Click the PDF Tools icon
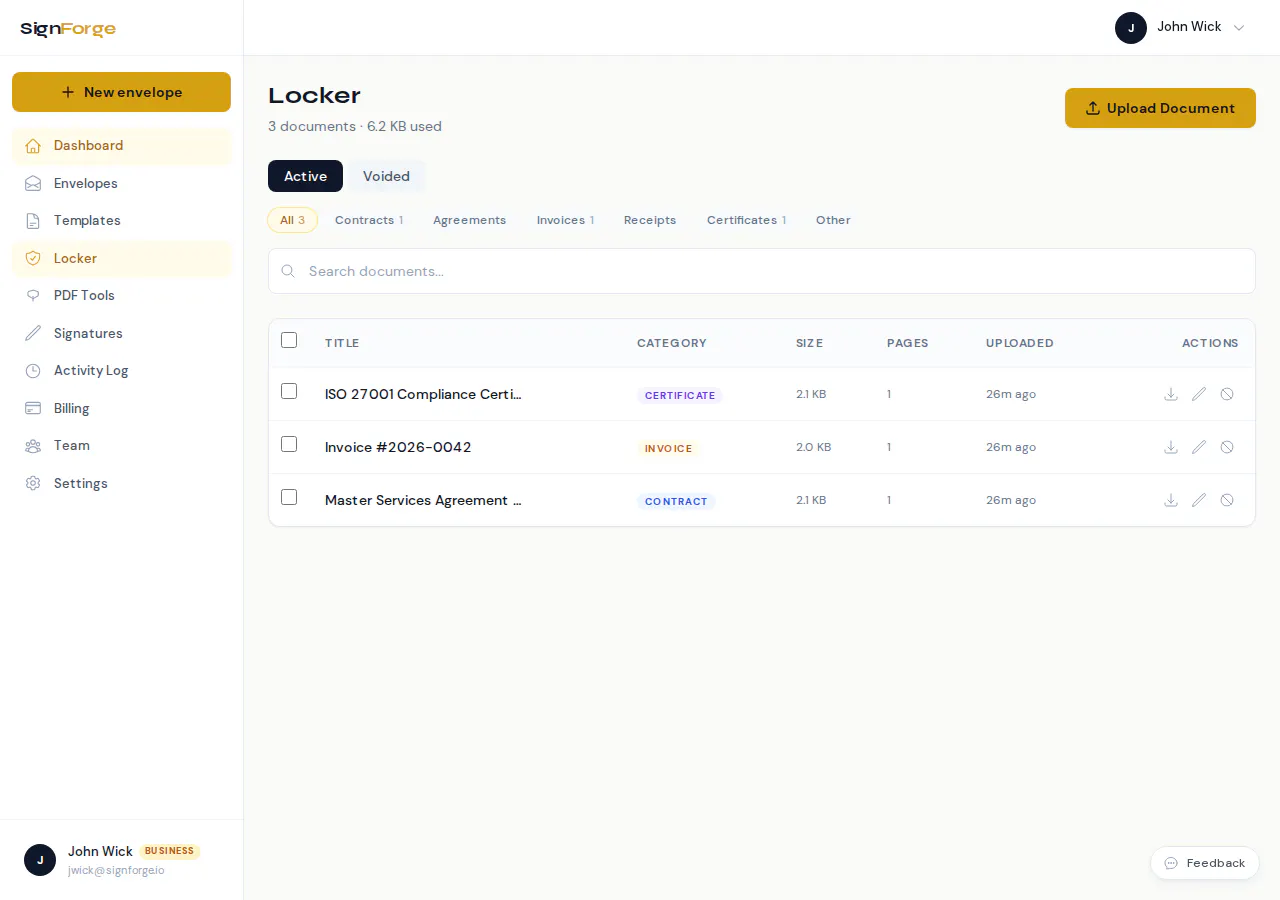The width and height of the screenshot is (1280, 900). [33, 296]
